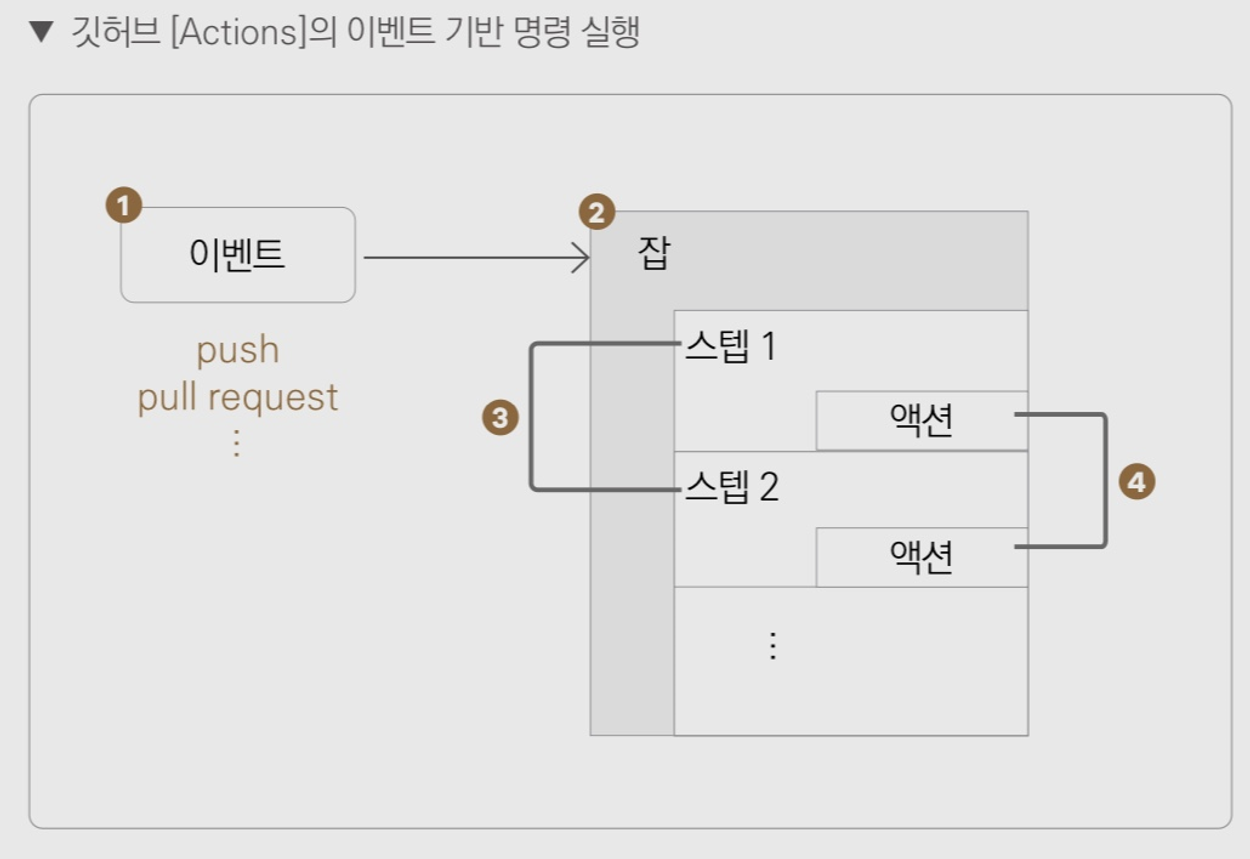
Task: Click the numbered badge 2 beside 잡
Action: [597, 212]
